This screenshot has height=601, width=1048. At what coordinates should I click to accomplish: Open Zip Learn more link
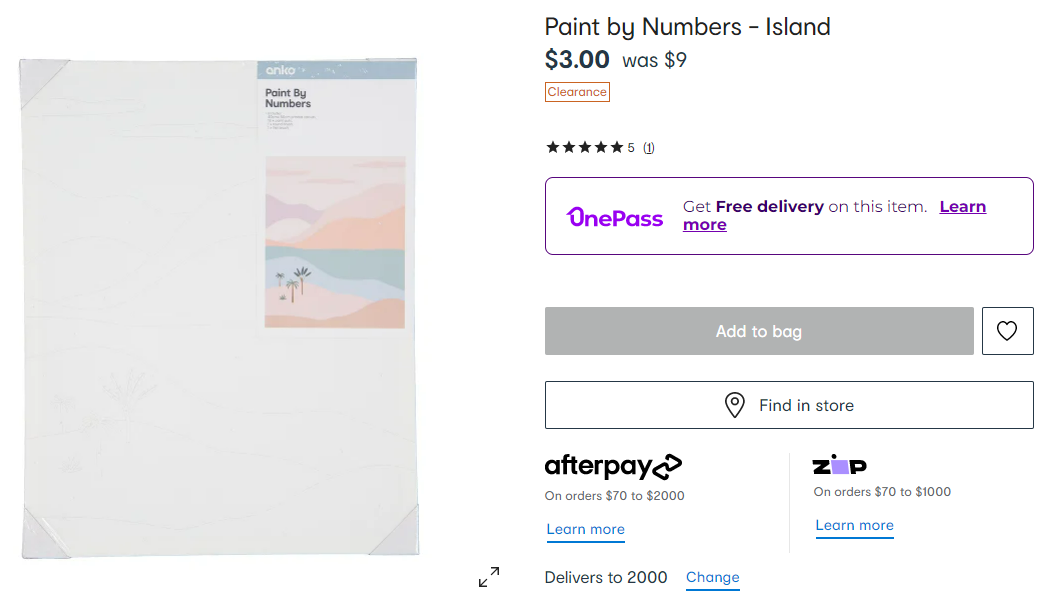pos(854,526)
